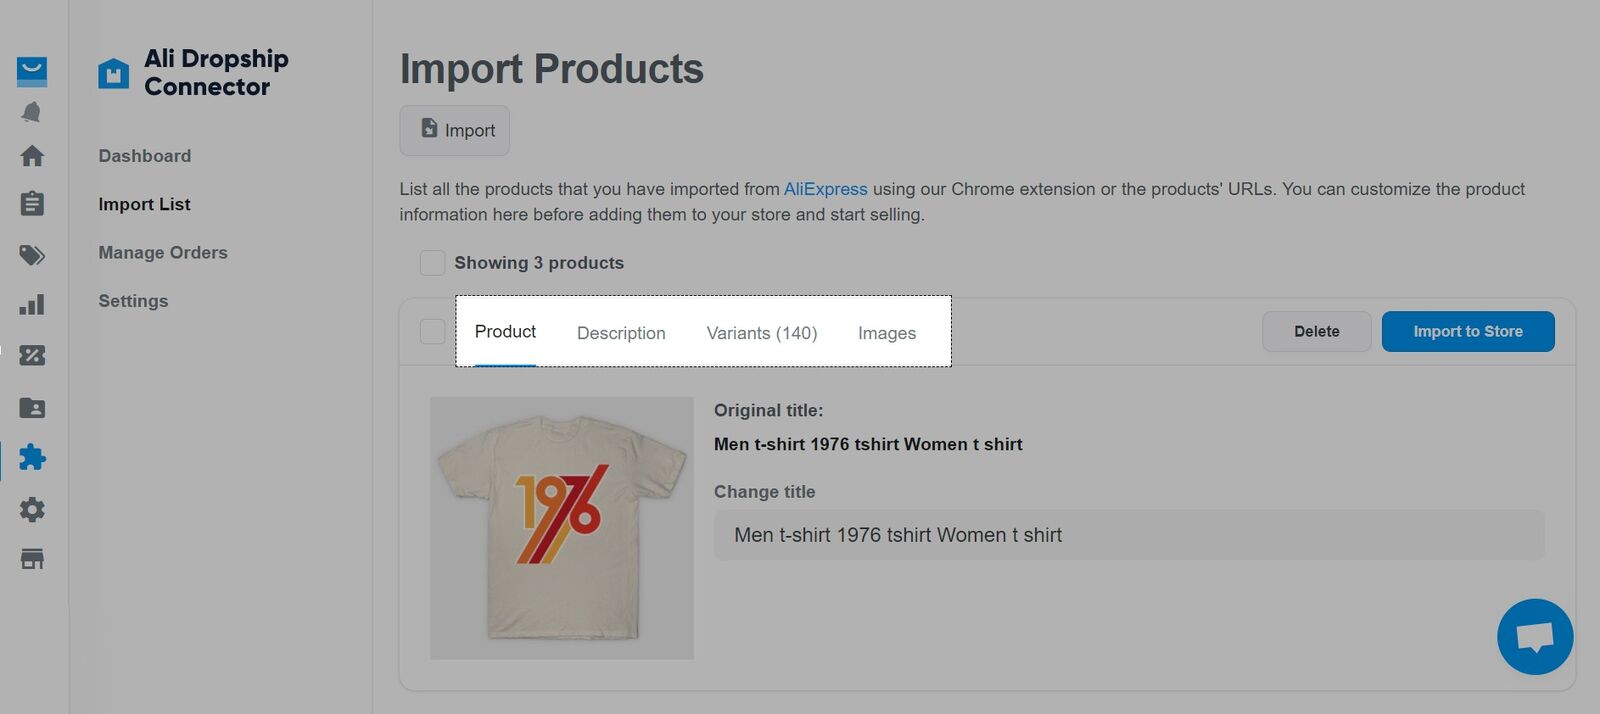Image resolution: width=1600 pixels, height=714 pixels.
Task: Open the Apps puzzle piece icon
Action: pyautogui.click(x=32, y=457)
